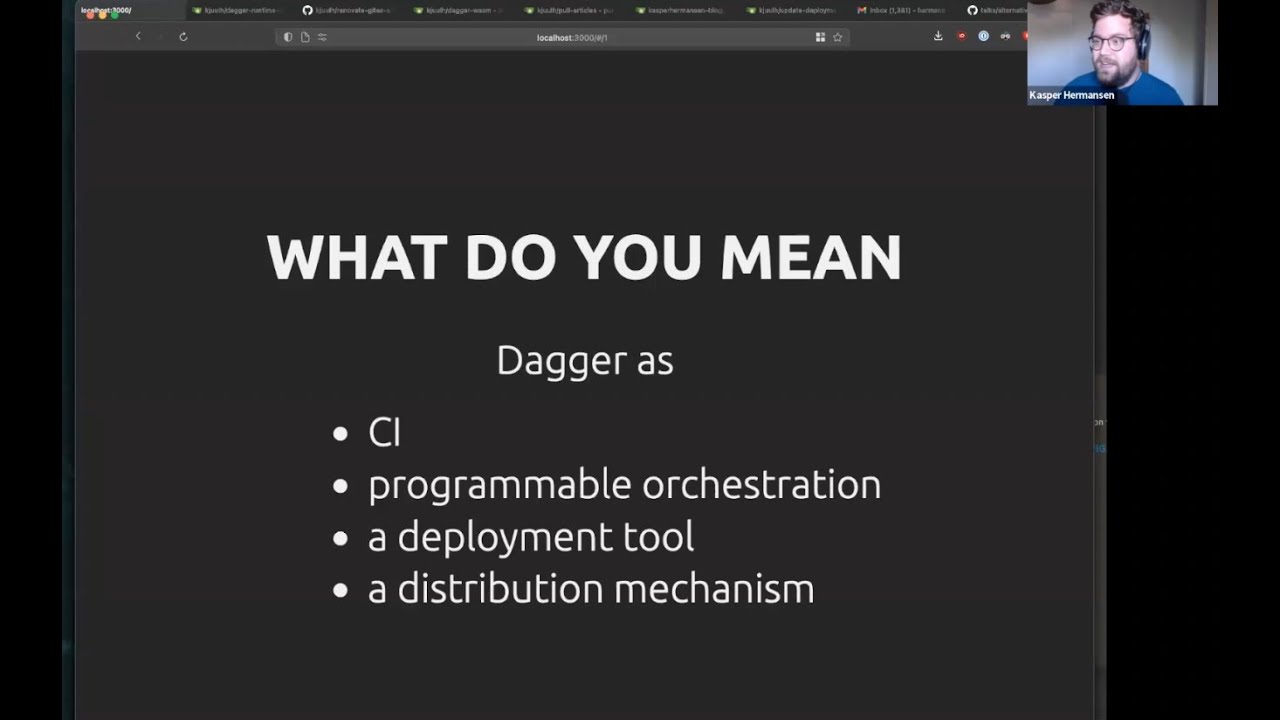Screen dimensions: 1280x720
Task: Click the Kasper Hermansen webcam thumbnail
Action: 1122,52
